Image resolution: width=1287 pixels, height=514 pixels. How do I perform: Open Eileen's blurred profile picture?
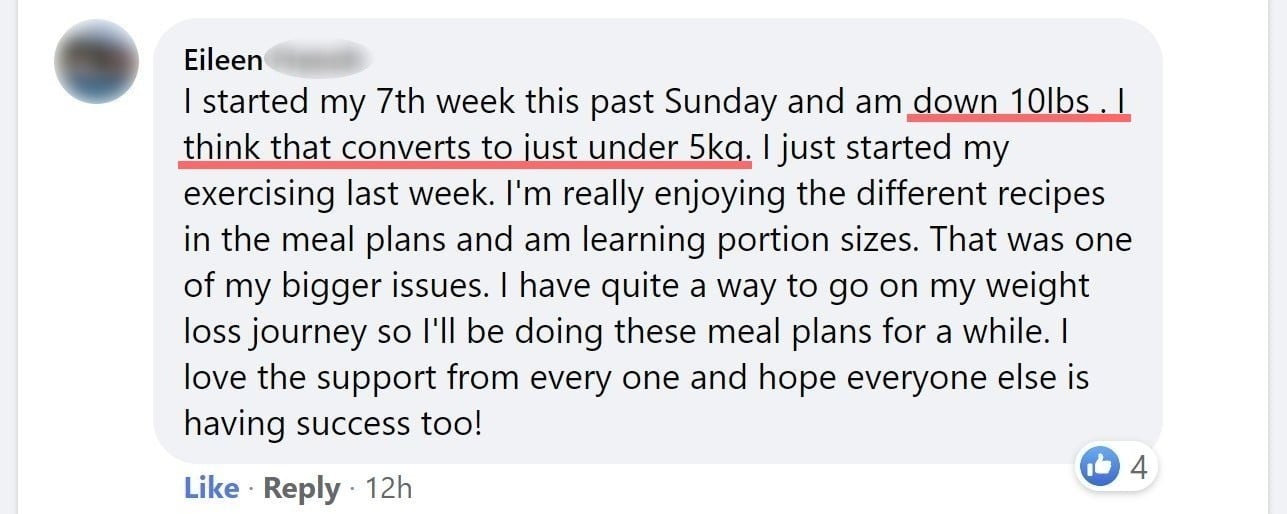96,61
